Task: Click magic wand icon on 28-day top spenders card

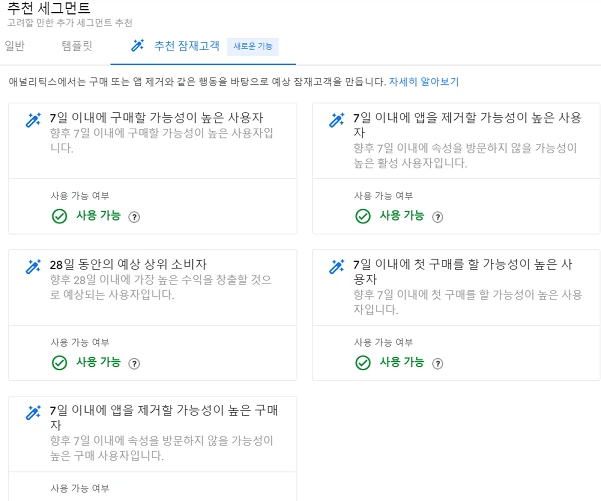Action: pos(33,267)
